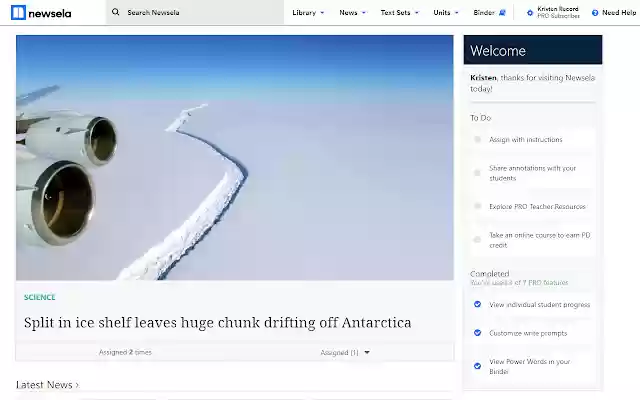
Task: Expand the Library dropdown arrow
Action: 322,13
